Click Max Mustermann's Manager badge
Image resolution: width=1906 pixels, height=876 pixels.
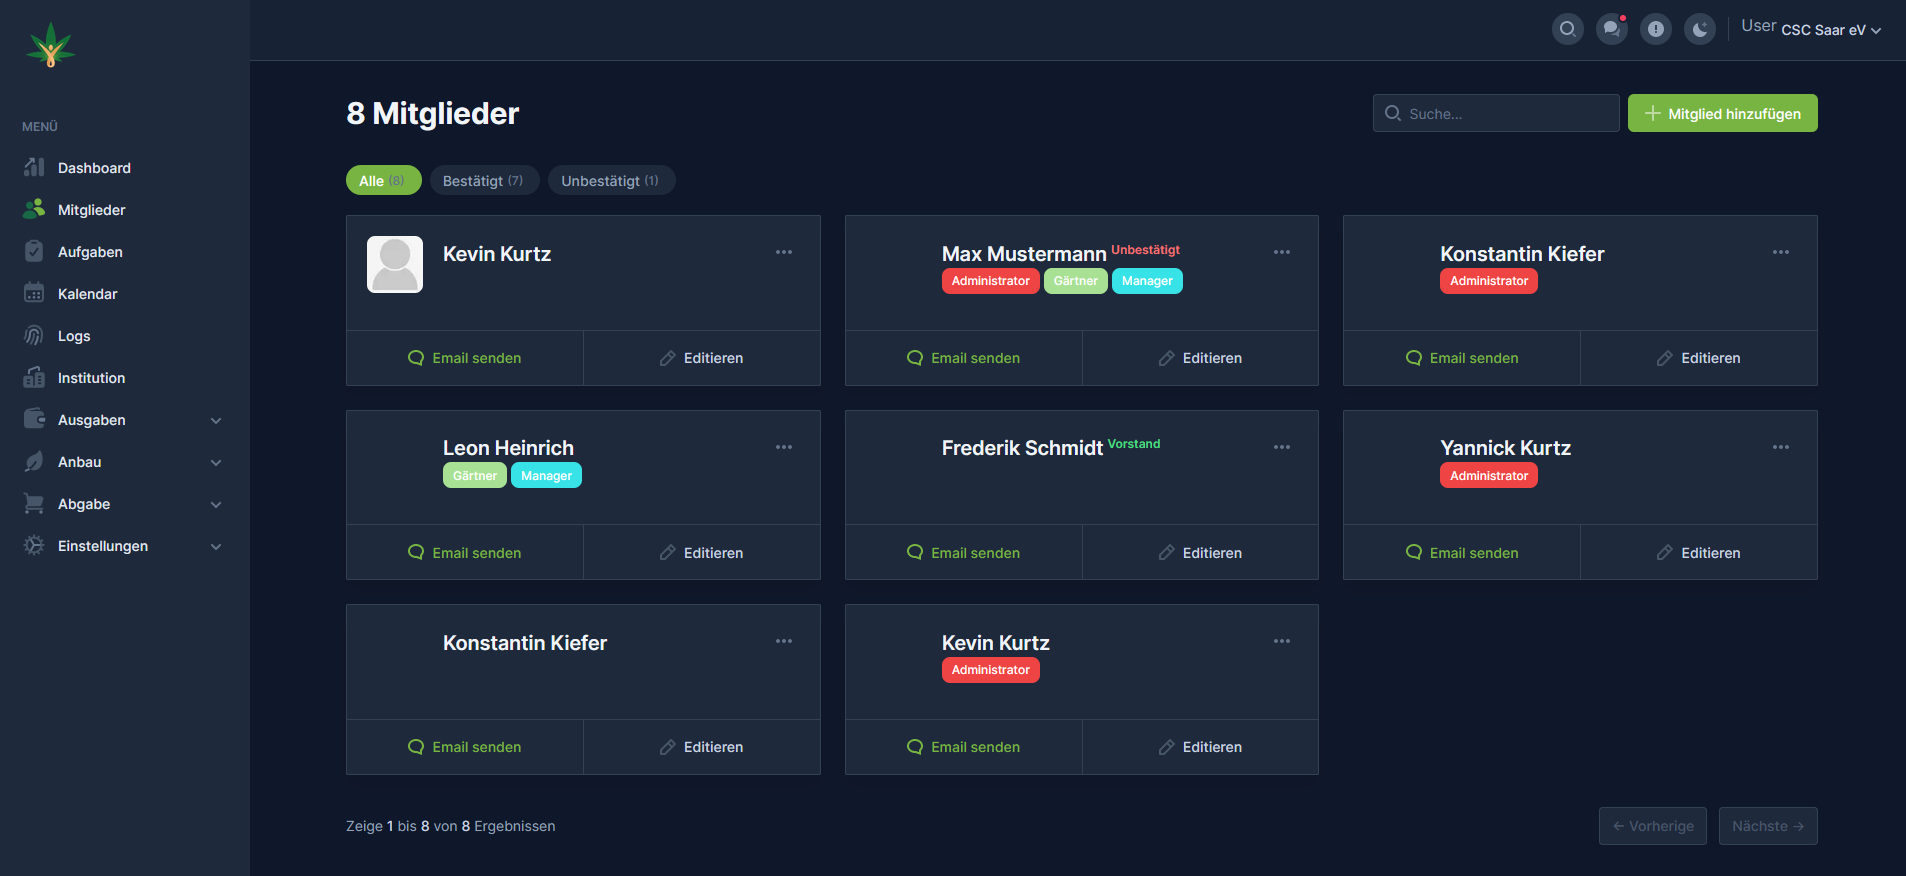click(x=1147, y=281)
